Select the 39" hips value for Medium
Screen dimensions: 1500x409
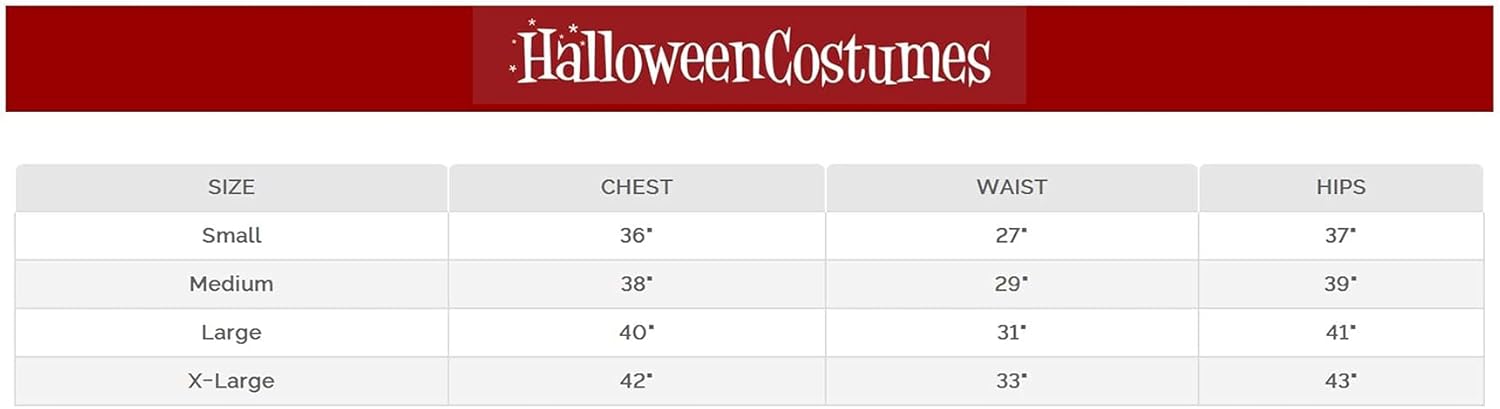coord(1340,284)
